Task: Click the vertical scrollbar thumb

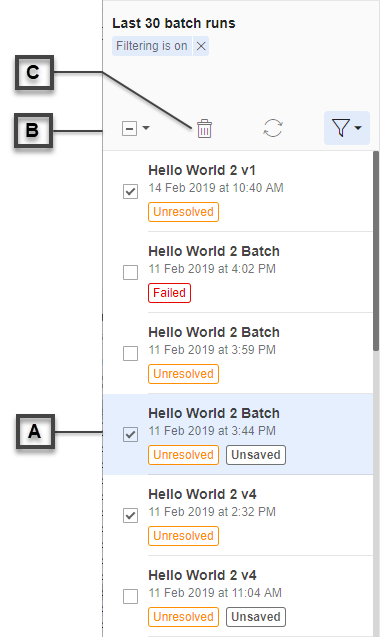Action: [376, 251]
